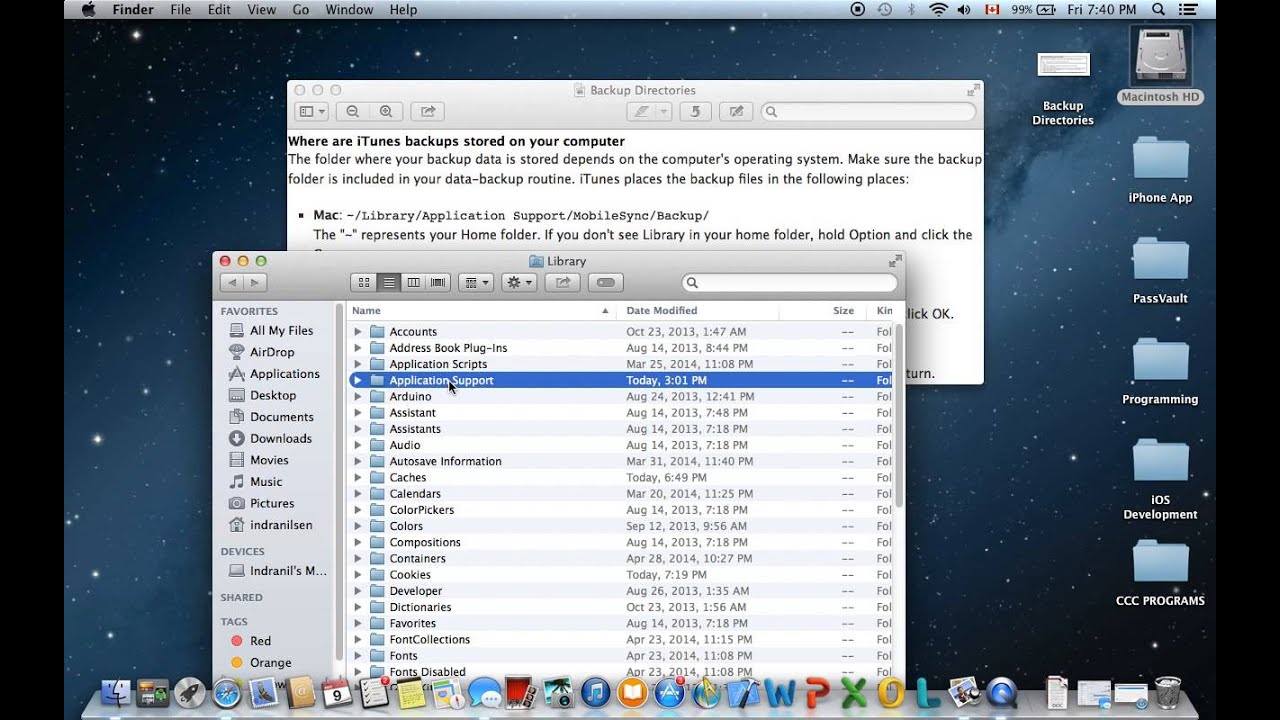Open the View menu

[261, 9]
